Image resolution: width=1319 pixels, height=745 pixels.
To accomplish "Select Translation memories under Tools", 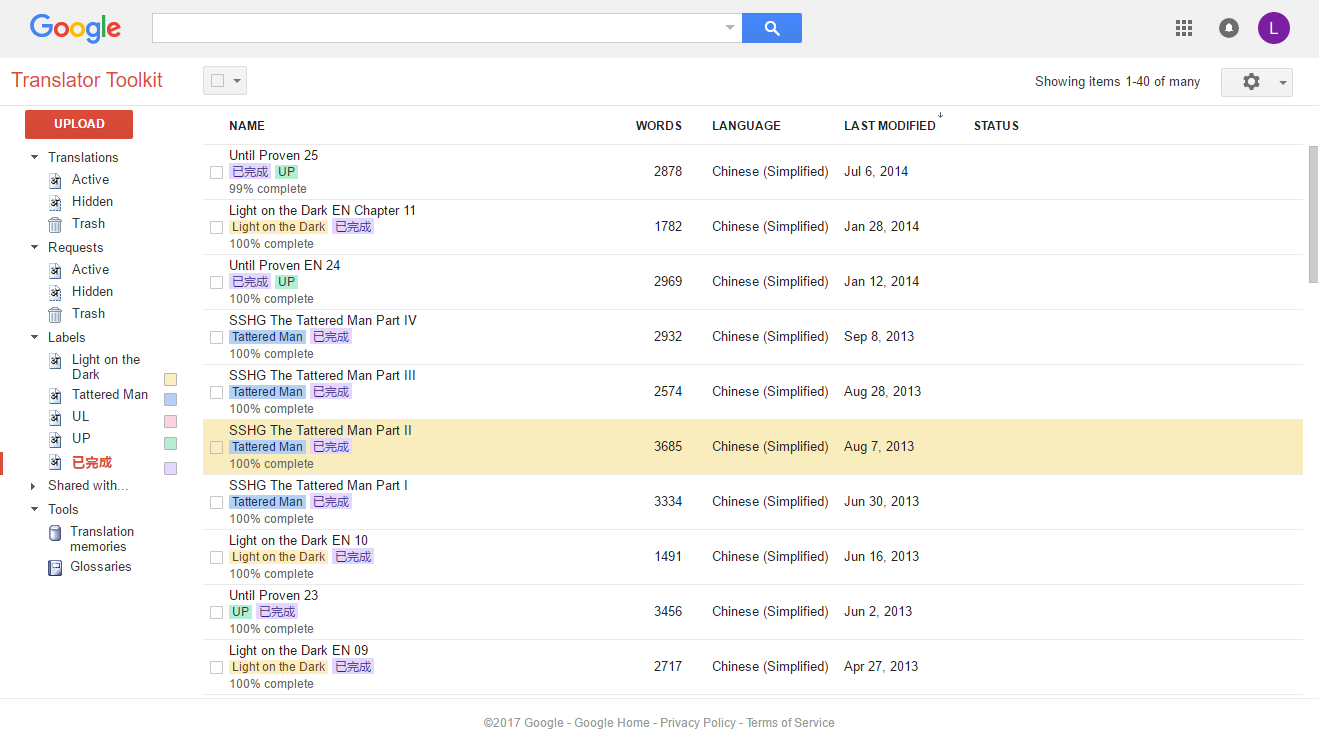I will (x=102, y=539).
